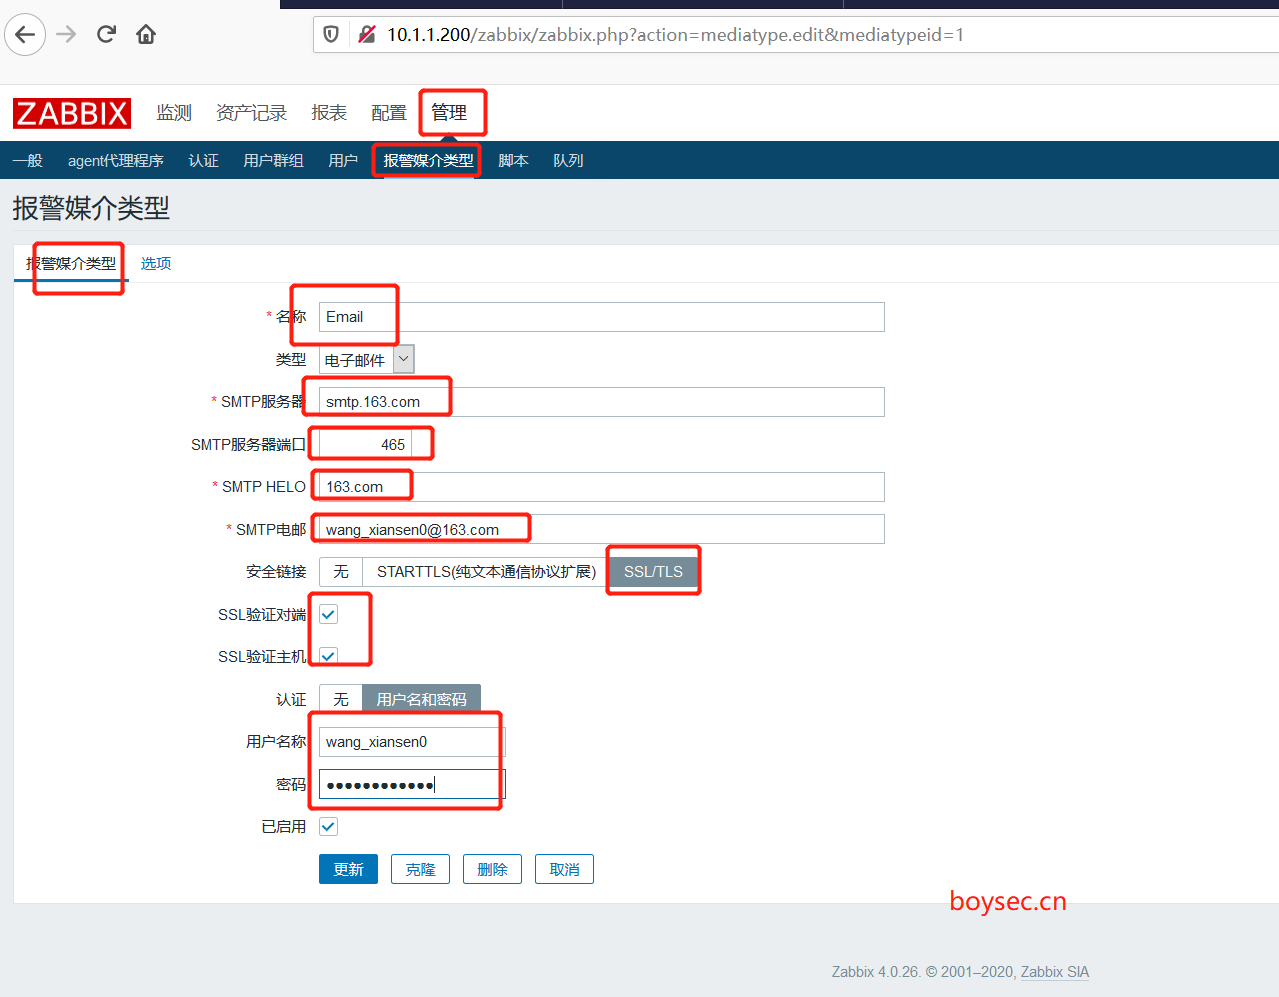Click the 密码 password field

point(412,784)
